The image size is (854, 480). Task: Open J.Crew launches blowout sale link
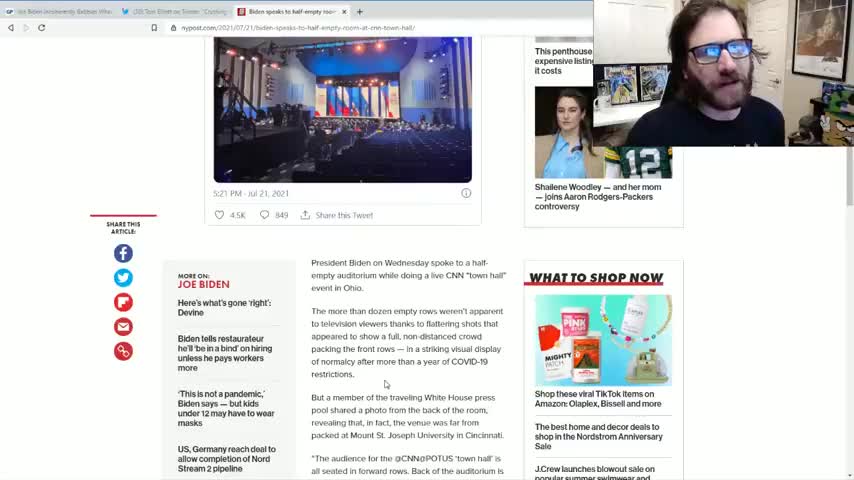coord(595,473)
